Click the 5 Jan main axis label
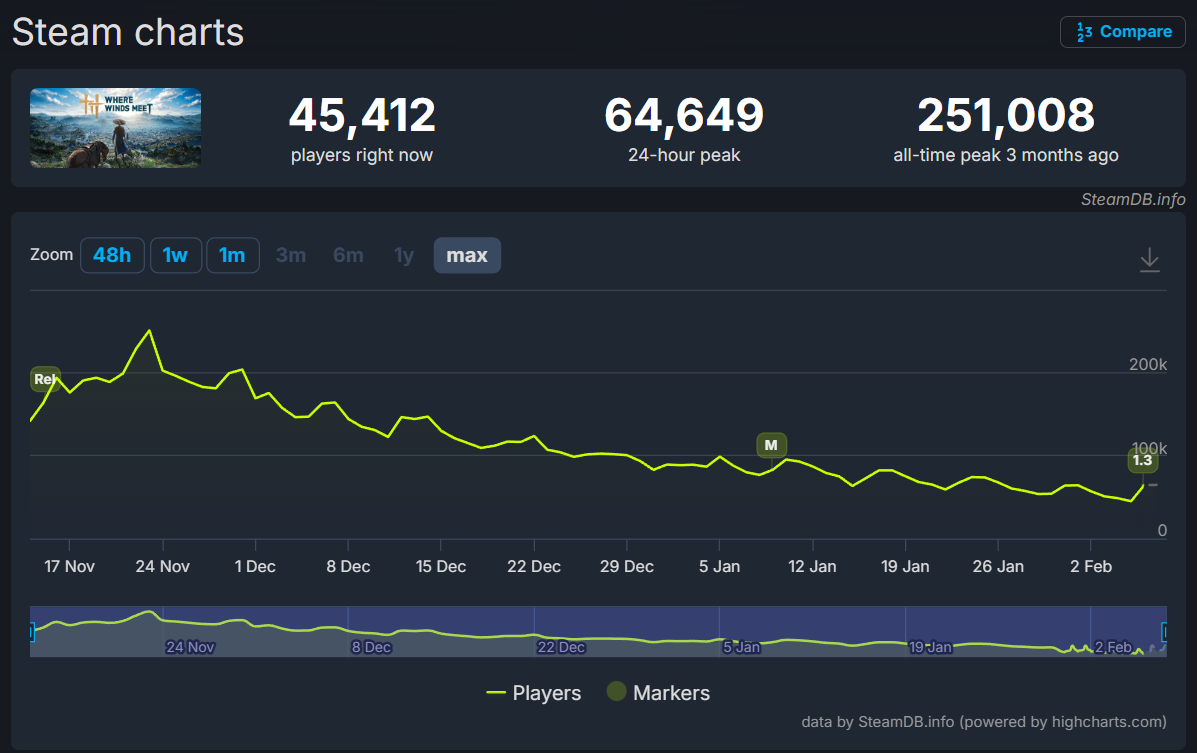1197x753 pixels. point(719,567)
